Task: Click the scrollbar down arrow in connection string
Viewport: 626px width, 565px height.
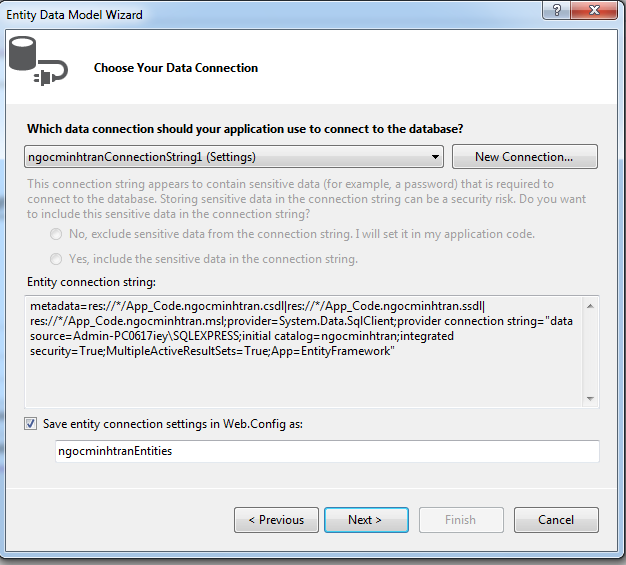Action: pos(590,398)
